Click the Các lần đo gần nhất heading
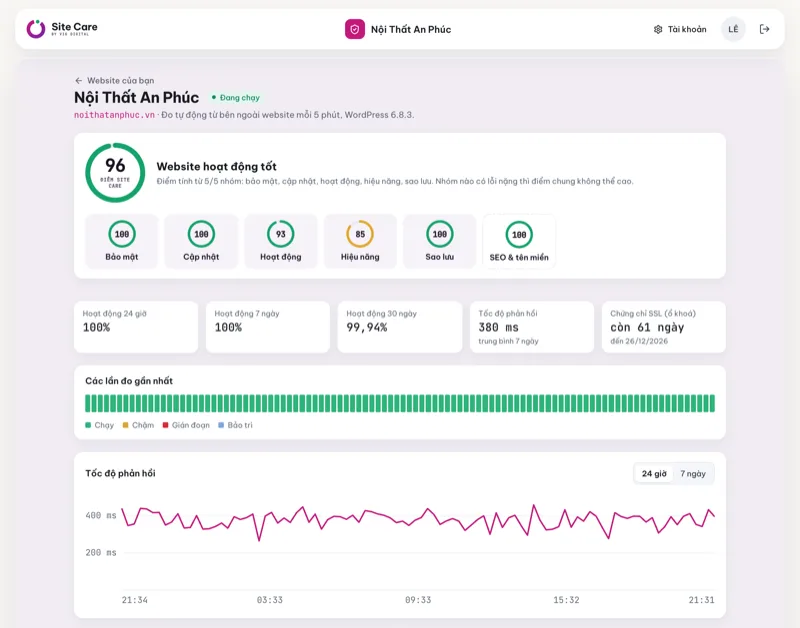Screen dimensions: 800x628 click(129, 381)
